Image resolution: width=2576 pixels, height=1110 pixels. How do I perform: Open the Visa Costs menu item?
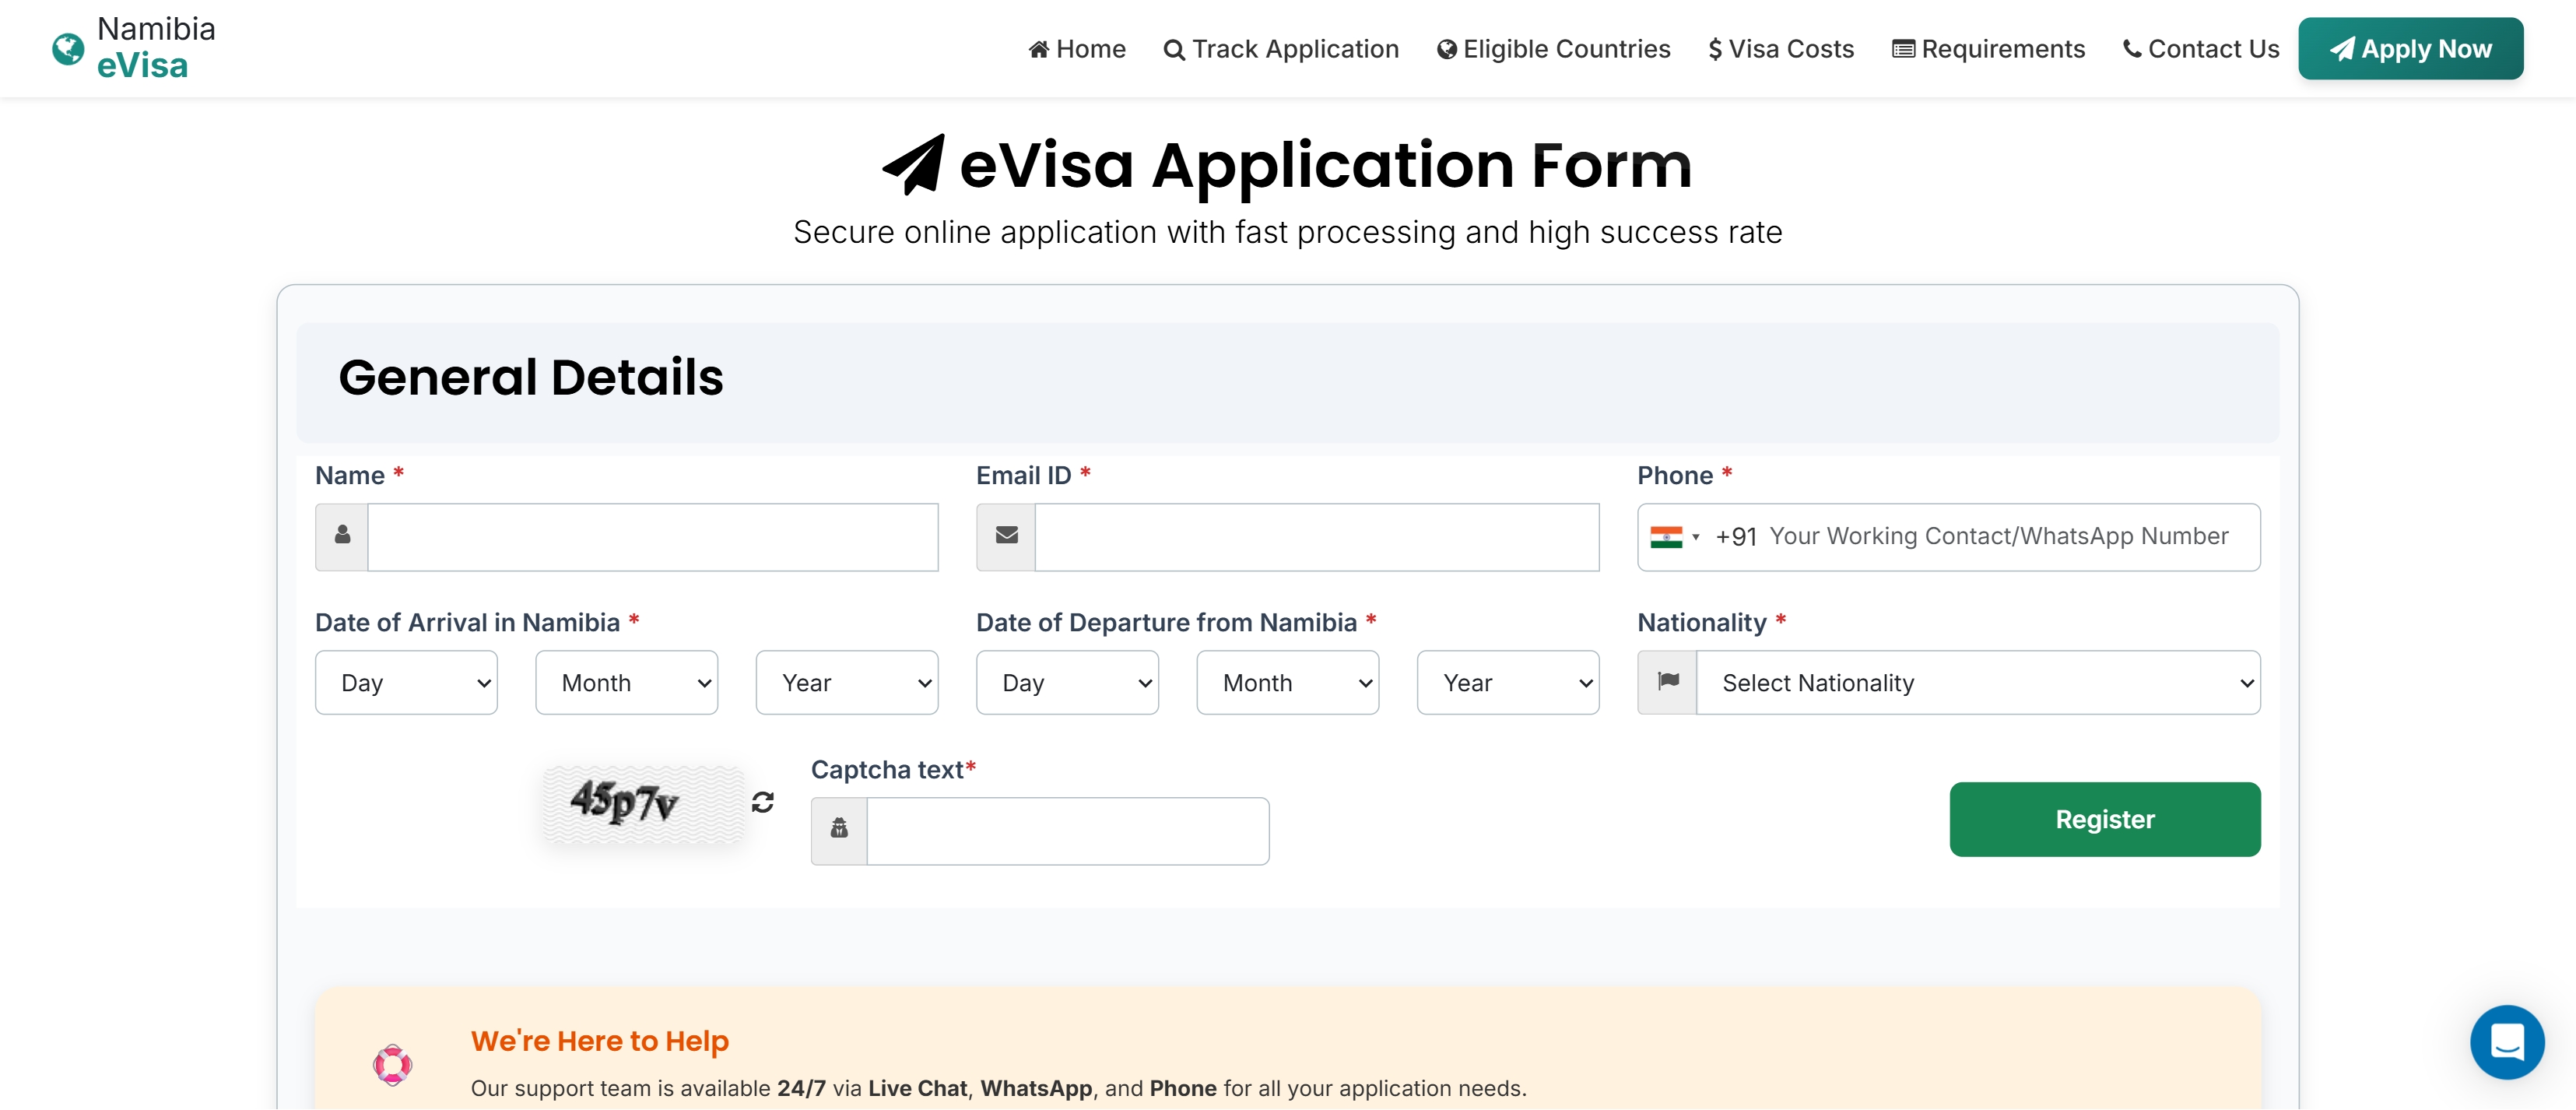coord(1781,49)
